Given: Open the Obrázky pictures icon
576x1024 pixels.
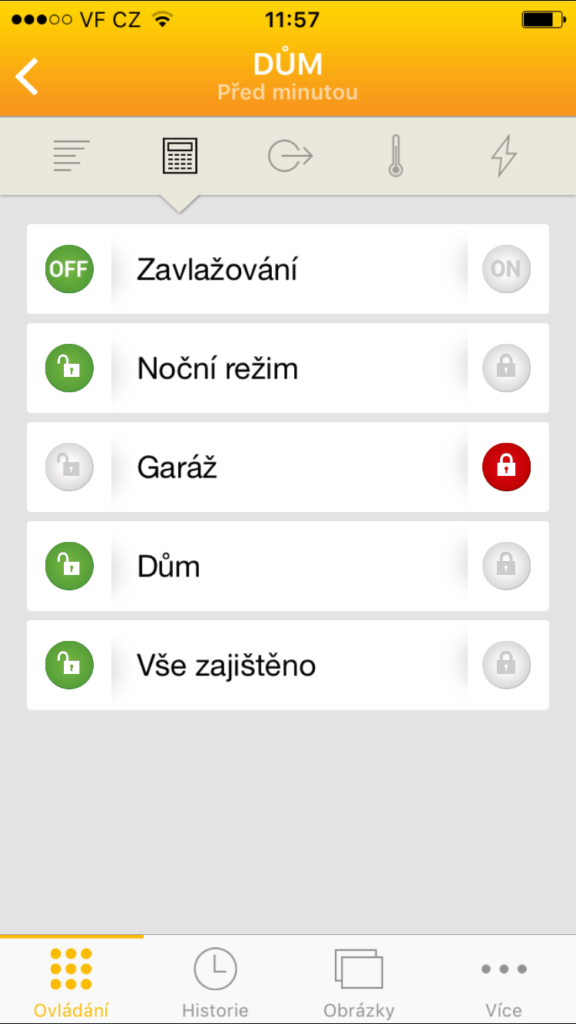Looking at the screenshot, I should (359, 968).
